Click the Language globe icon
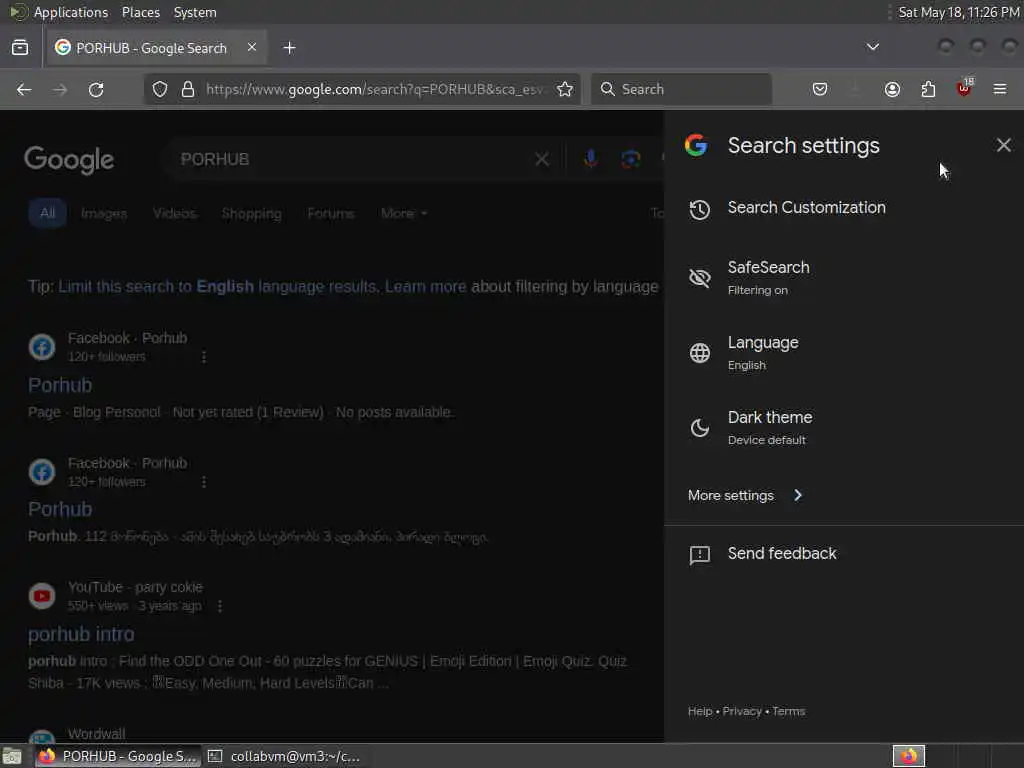This screenshot has width=1024, height=768. [x=699, y=353]
